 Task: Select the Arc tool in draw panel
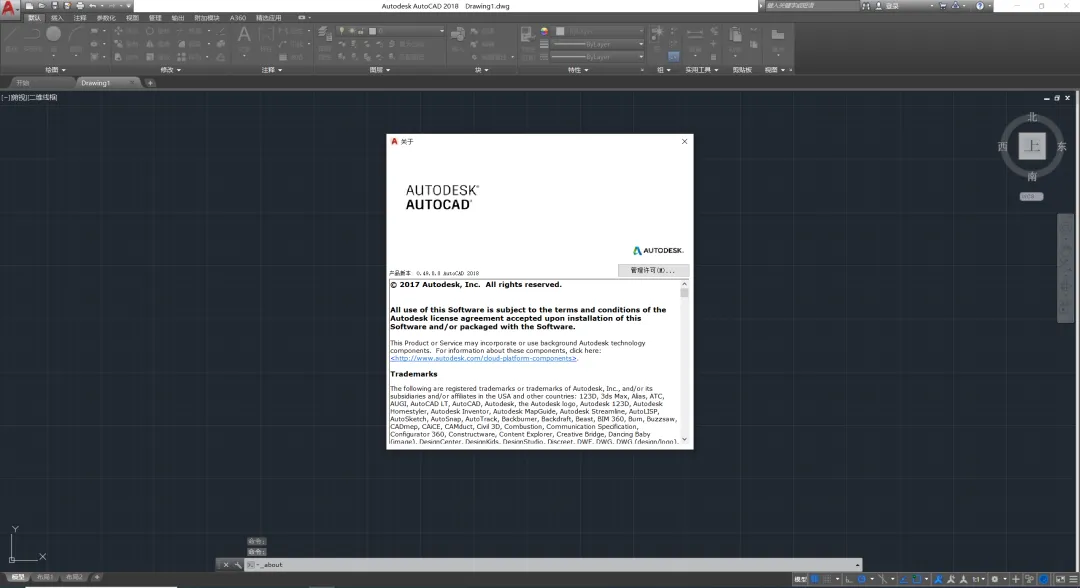(76, 34)
